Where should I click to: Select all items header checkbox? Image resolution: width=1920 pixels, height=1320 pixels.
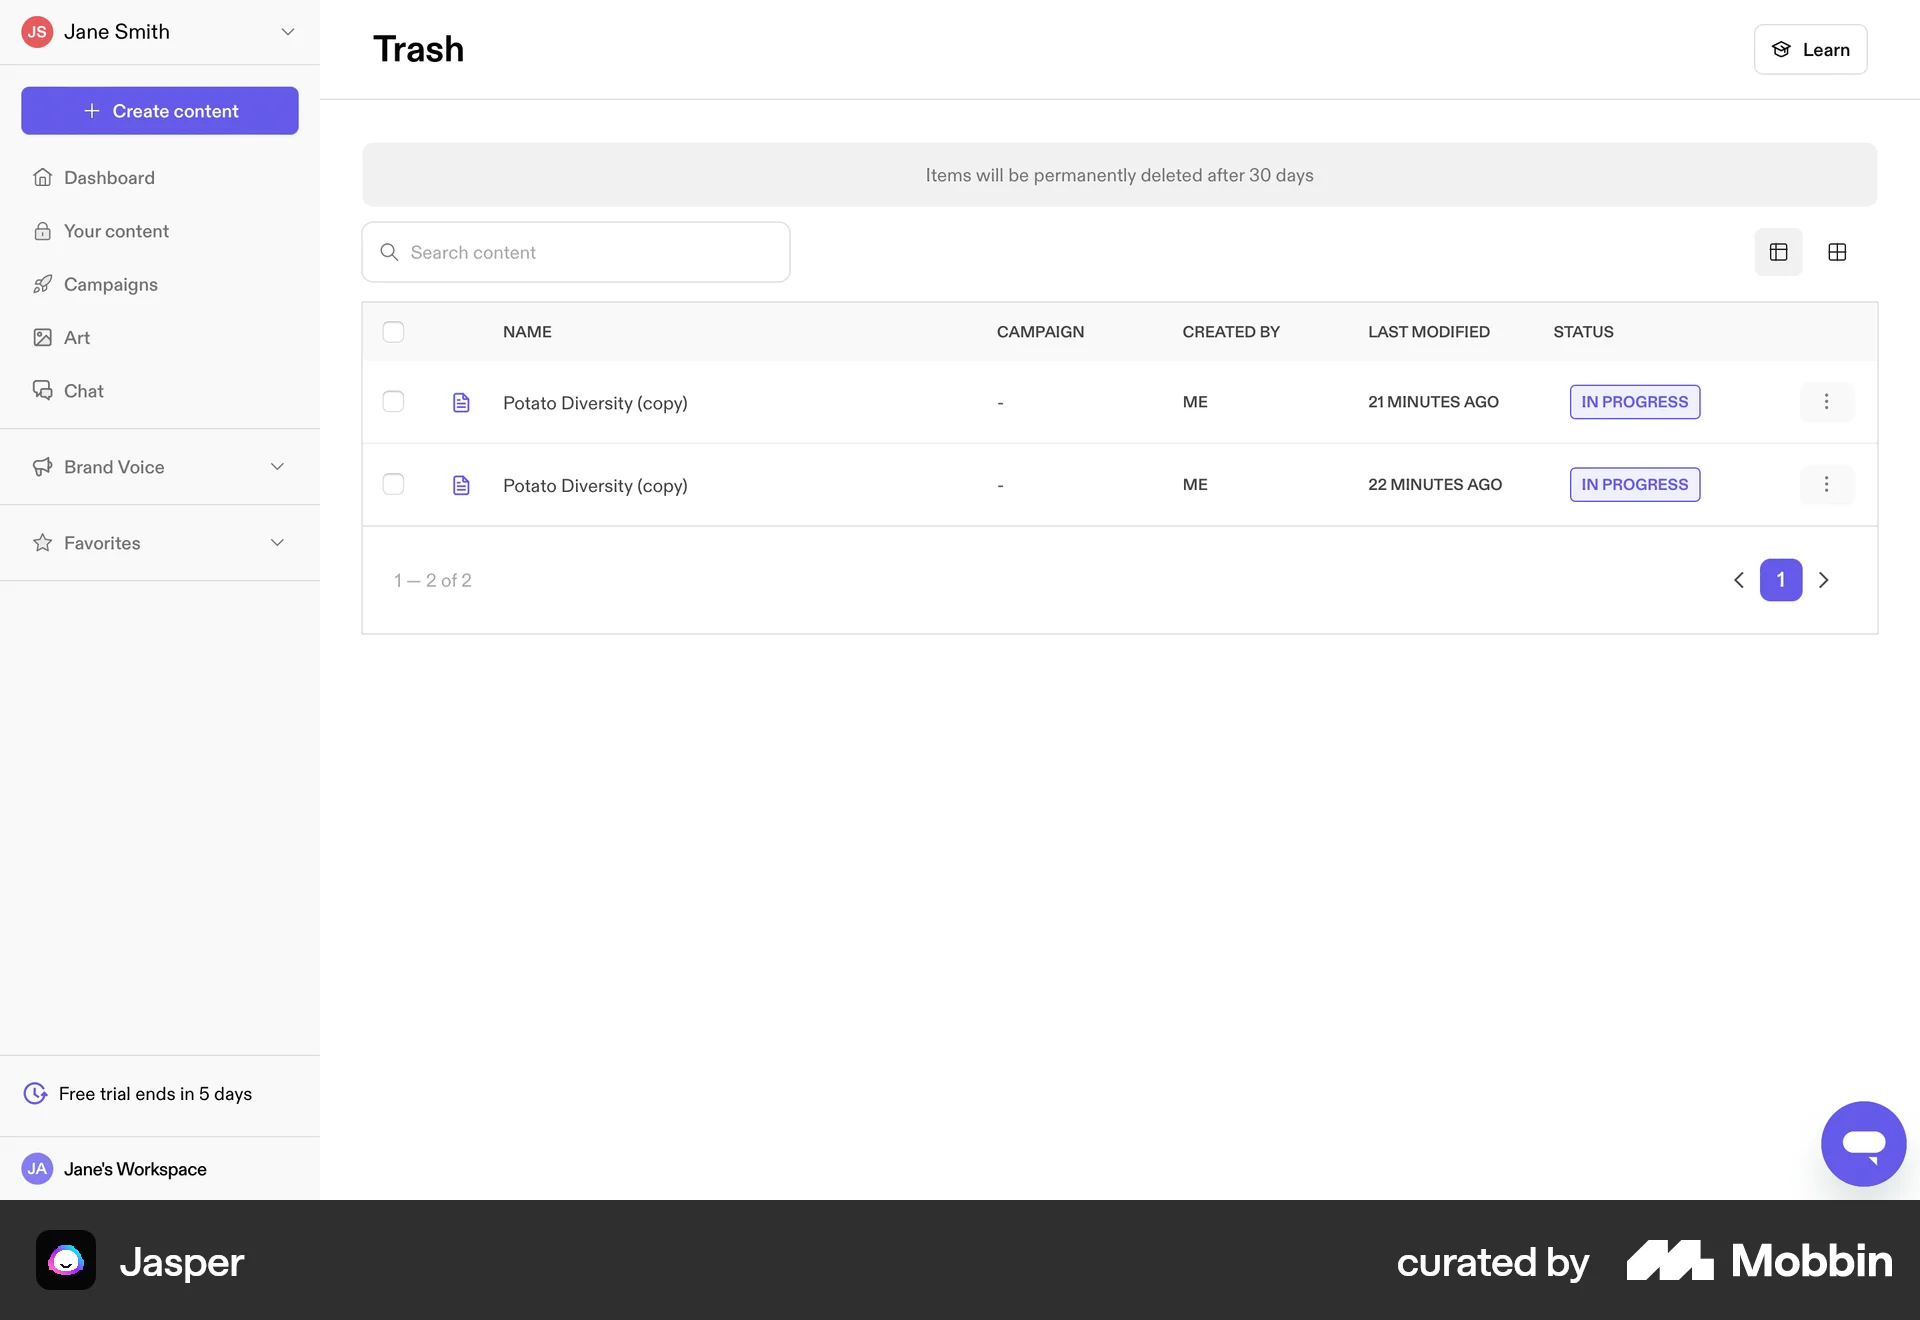tap(393, 332)
